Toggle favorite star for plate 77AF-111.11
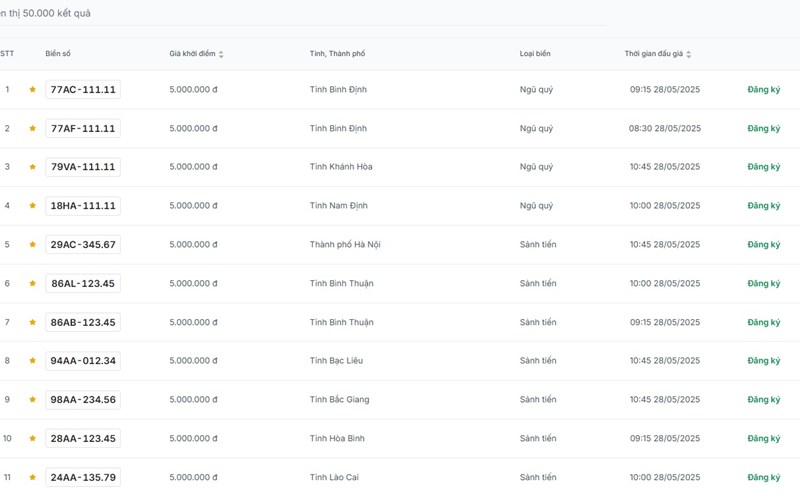The height and width of the screenshot is (496, 800). coord(32,129)
